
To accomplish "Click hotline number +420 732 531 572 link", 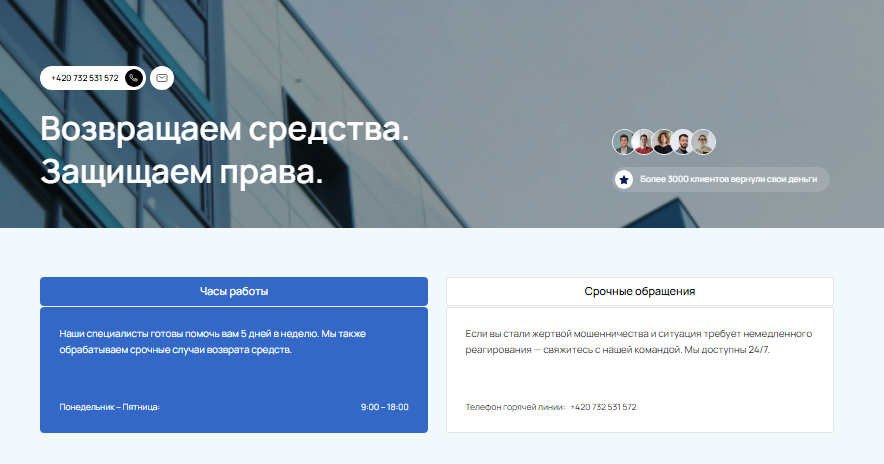I will point(603,407).
